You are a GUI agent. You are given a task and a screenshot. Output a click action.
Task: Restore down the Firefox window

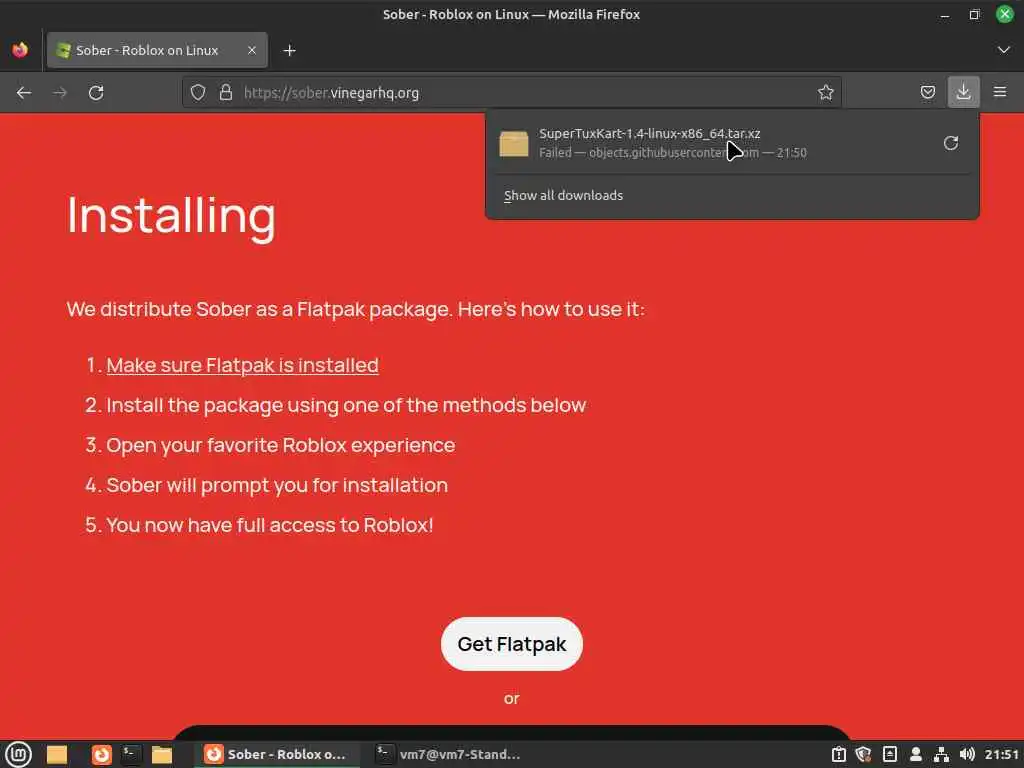tap(974, 14)
